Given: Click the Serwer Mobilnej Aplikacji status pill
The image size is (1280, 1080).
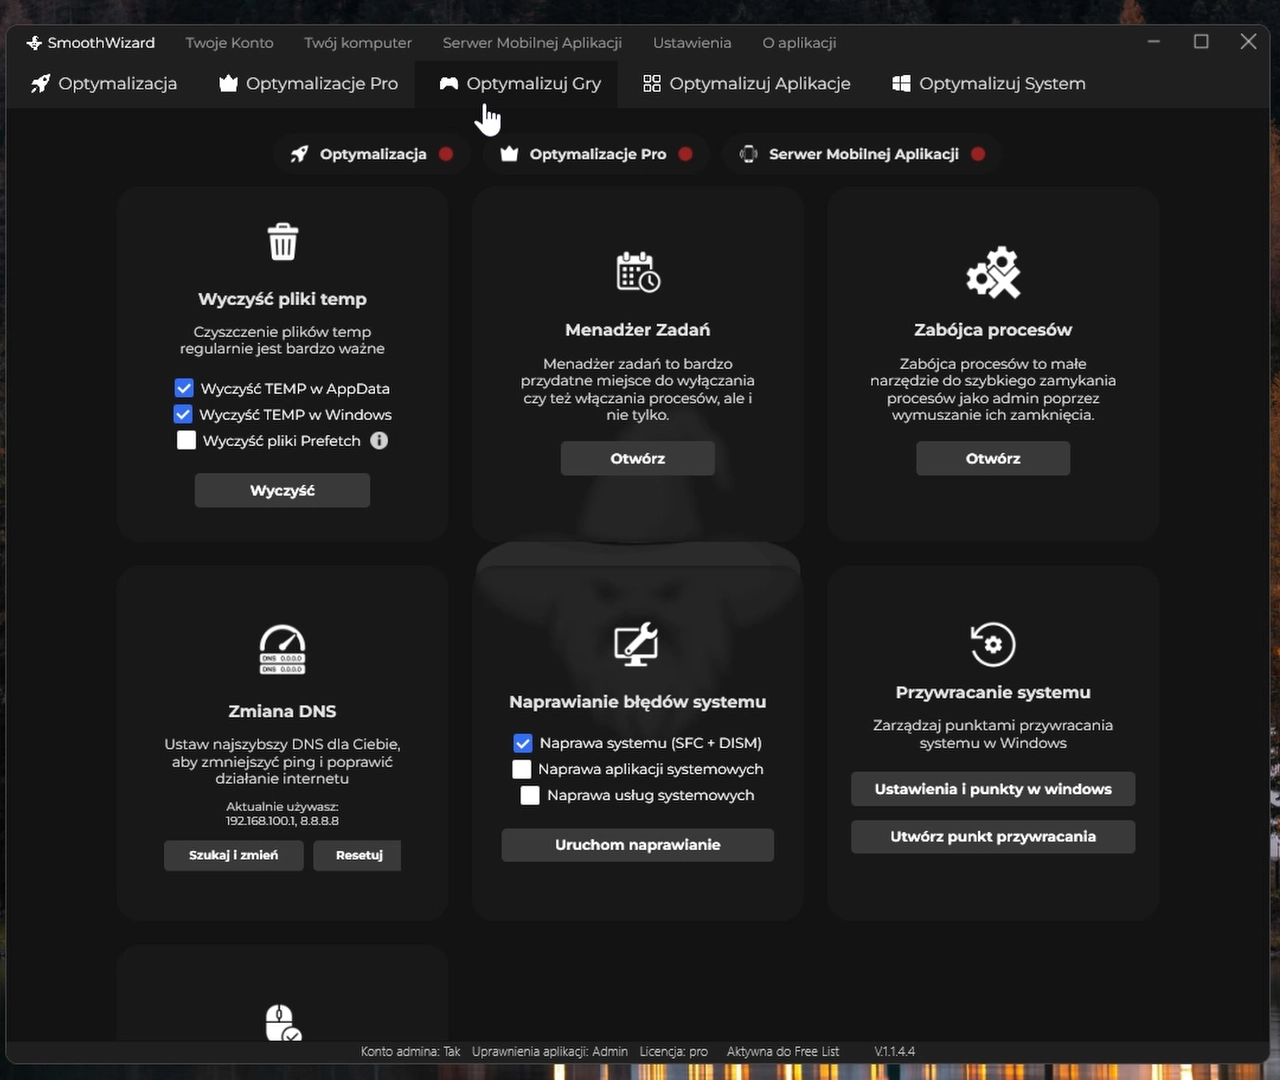Looking at the screenshot, I should 862,154.
